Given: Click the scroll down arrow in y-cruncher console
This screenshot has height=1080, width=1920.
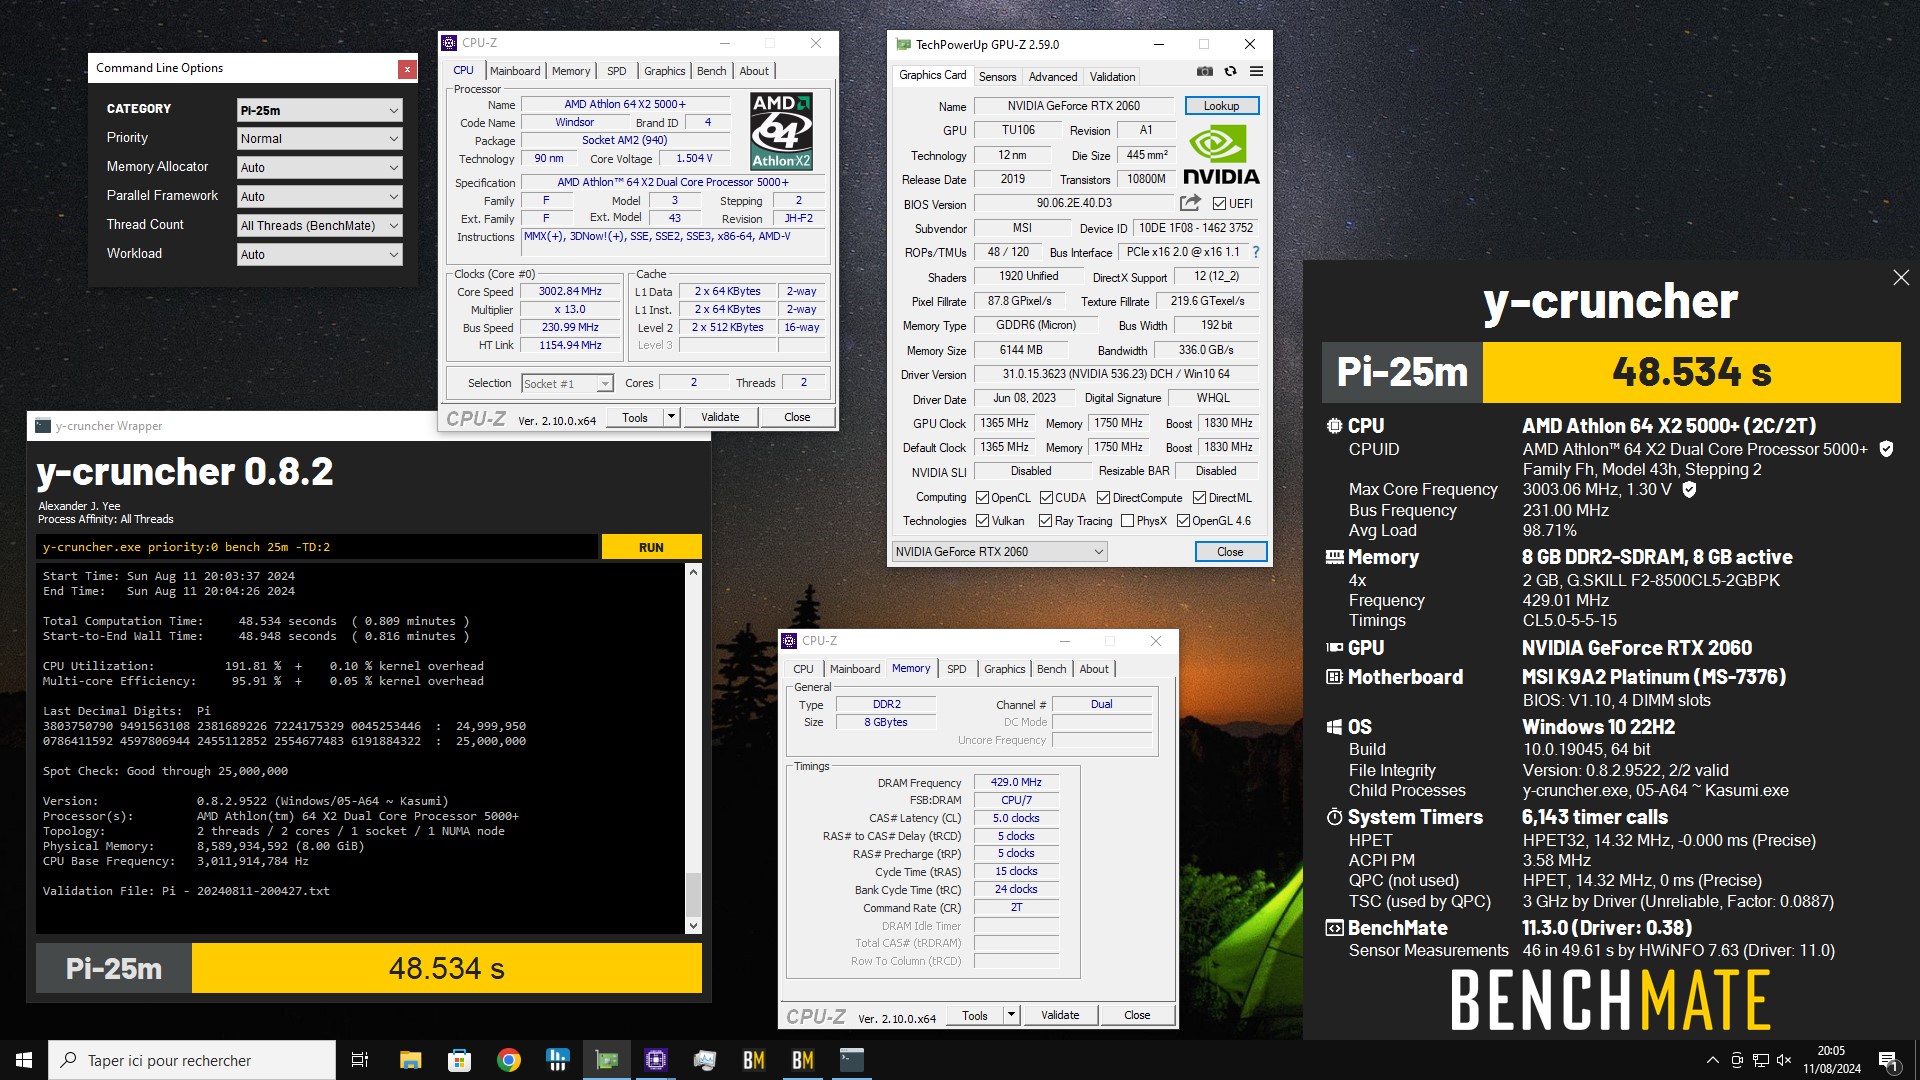Looking at the screenshot, I should (693, 926).
